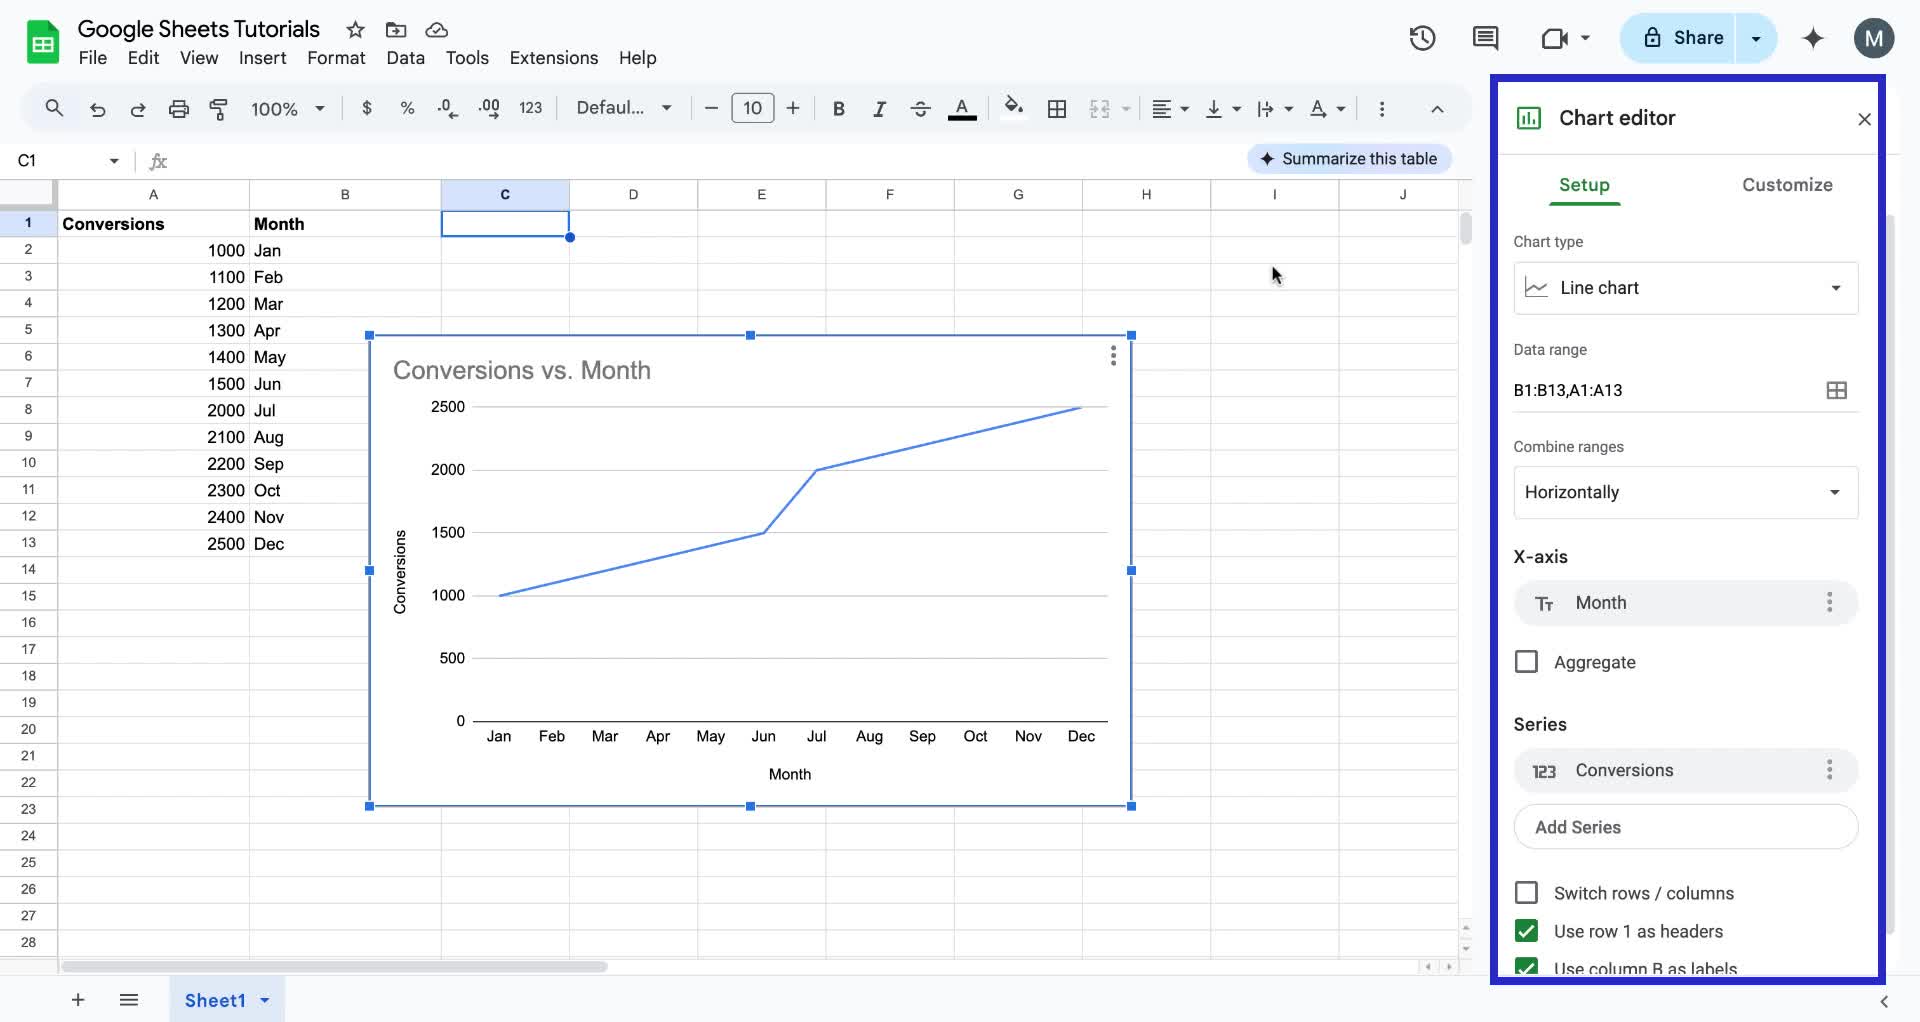
Task: Apply percent format
Action: click(407, 108)
